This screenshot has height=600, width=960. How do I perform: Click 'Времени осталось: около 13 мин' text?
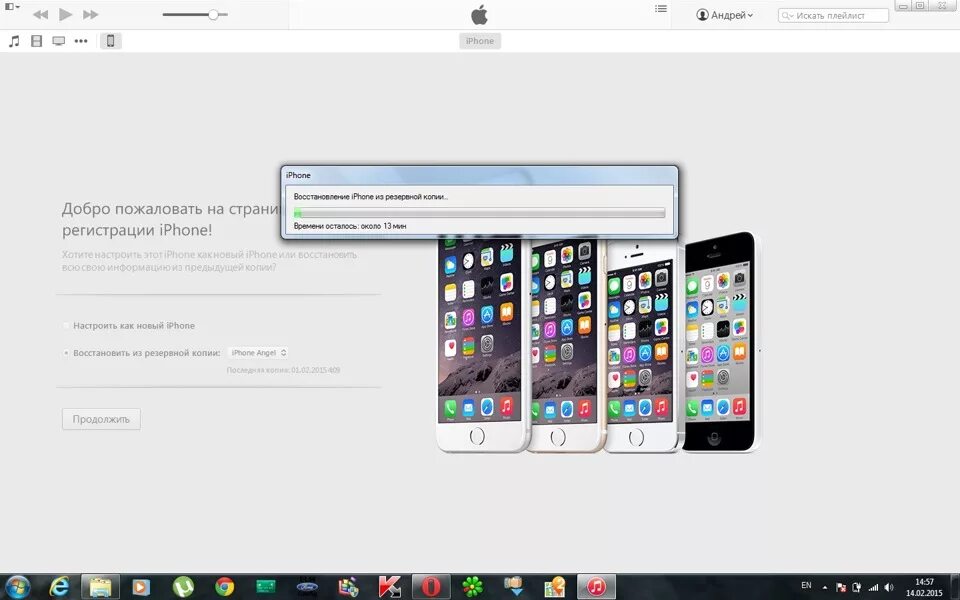pyautogui.click(x=350, y=226)
